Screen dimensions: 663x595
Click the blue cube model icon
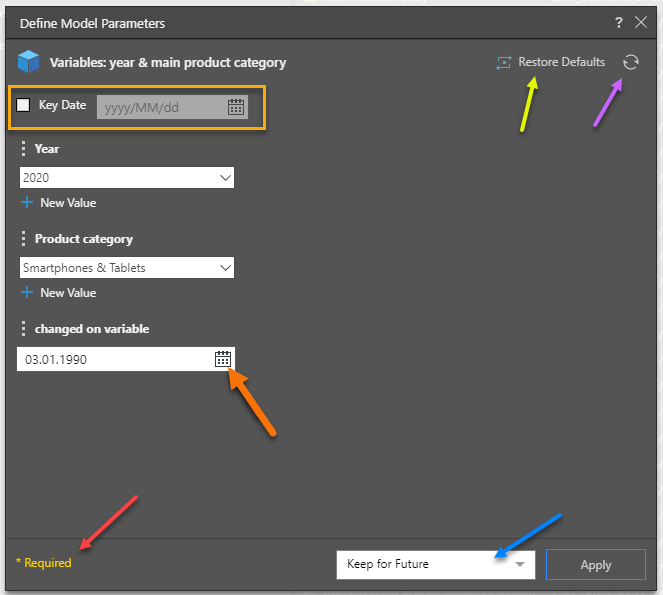pyautogui.click(x=30, y=62)
